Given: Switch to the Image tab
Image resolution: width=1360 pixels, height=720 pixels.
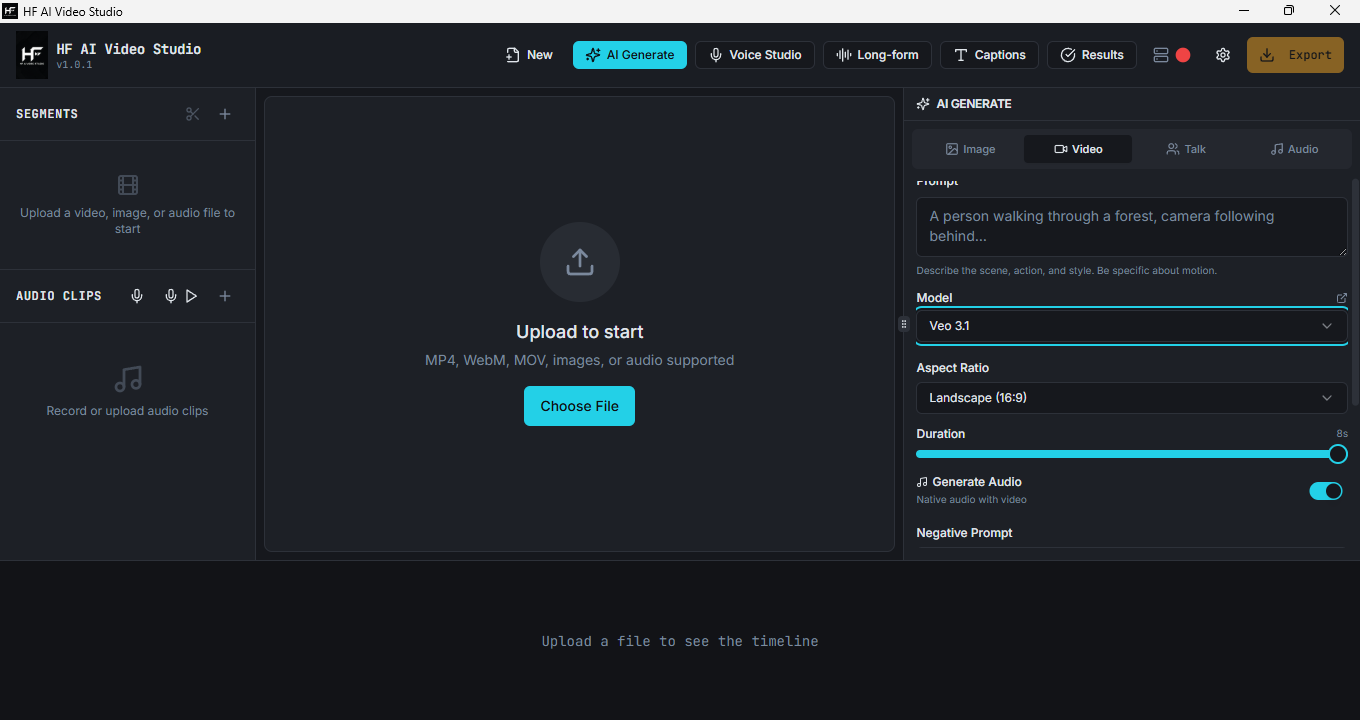Looking at the screenshot, I should pyautogui.click(x=970, y=149).
